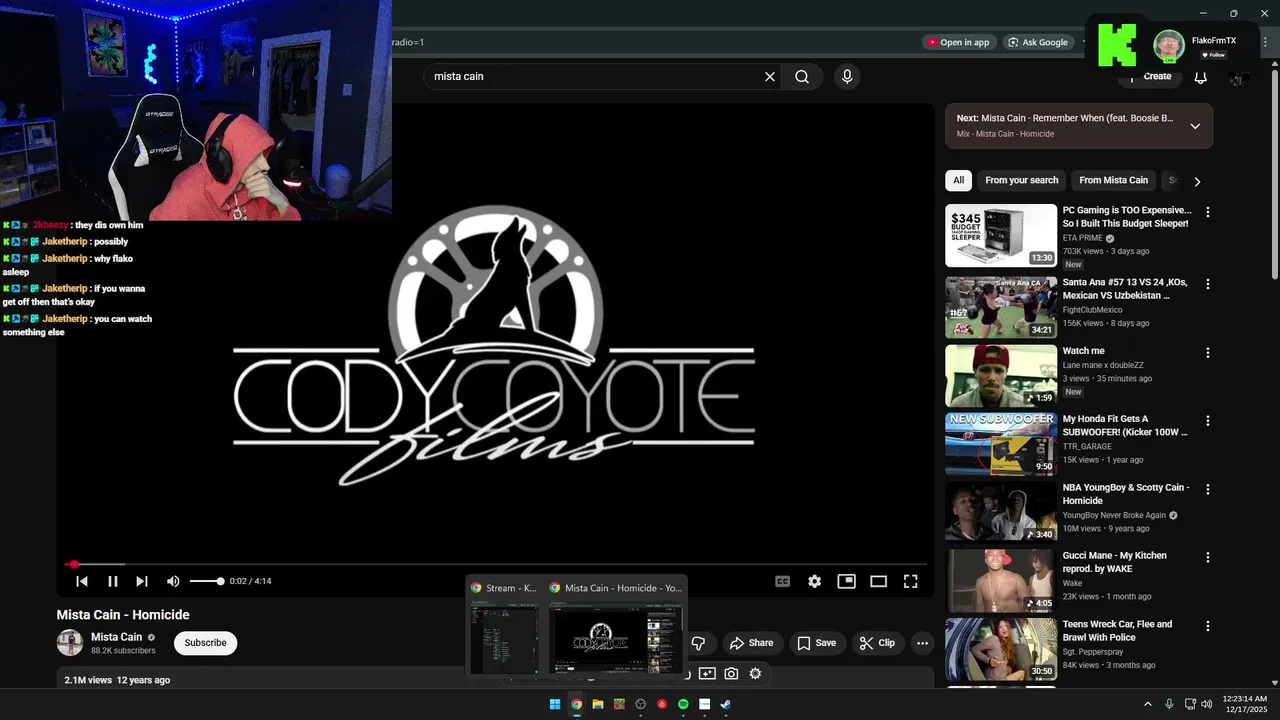The height and width of the screenshot is (720, 1280).
Task: Open more actions three-dot button
Action: (x=922, y=643)
